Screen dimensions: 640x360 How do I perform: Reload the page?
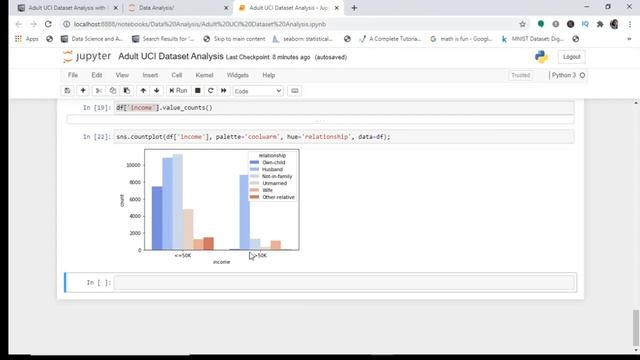(48, 24)
